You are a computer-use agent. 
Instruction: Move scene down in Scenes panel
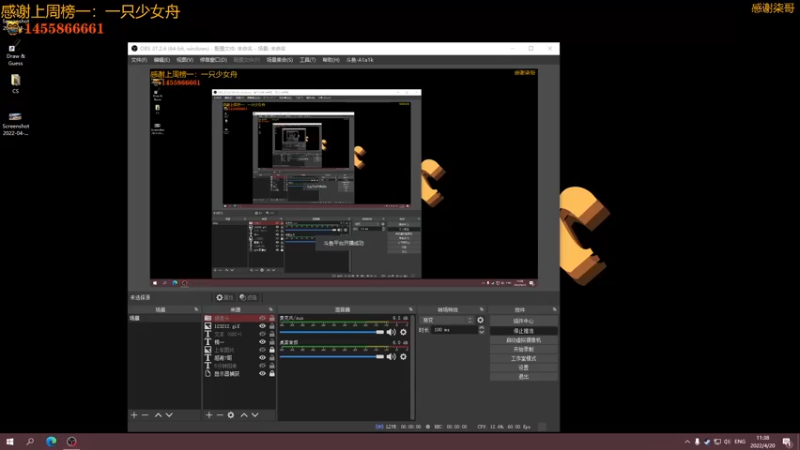169,415
